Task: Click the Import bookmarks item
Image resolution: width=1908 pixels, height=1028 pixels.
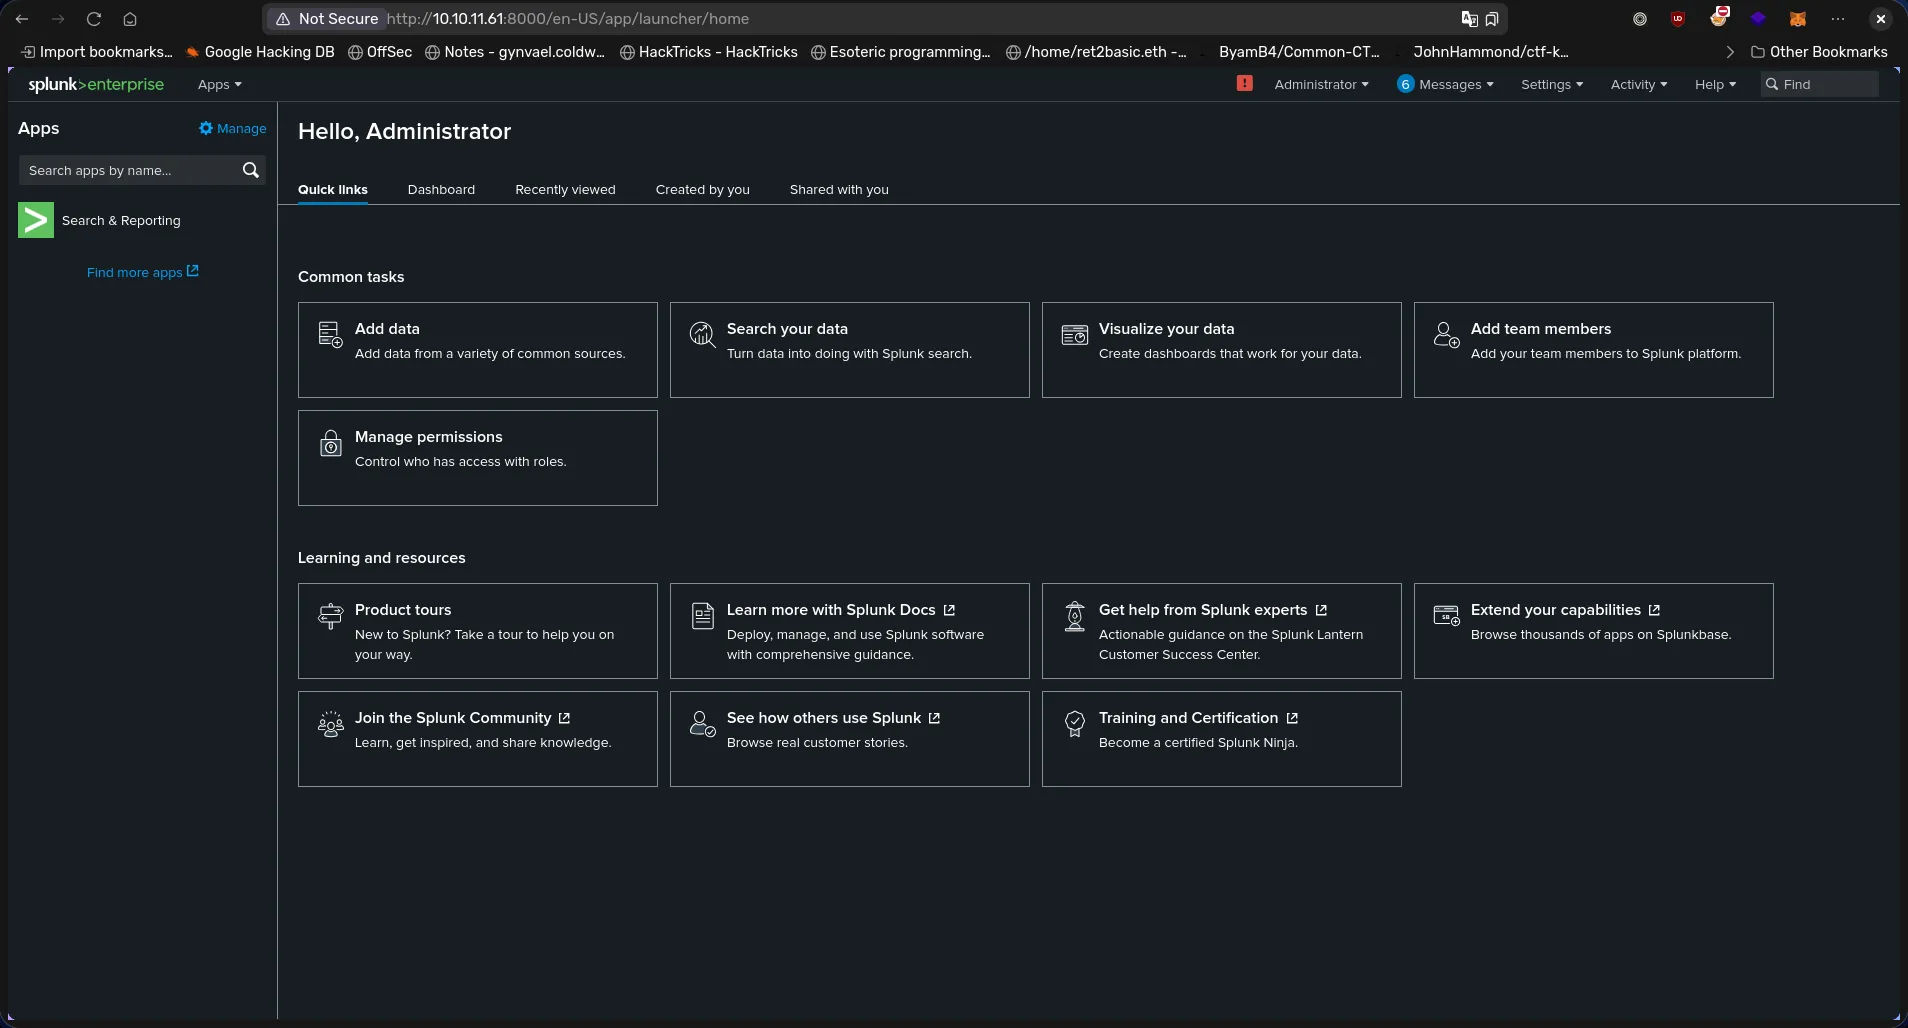Action: [97, 52]
